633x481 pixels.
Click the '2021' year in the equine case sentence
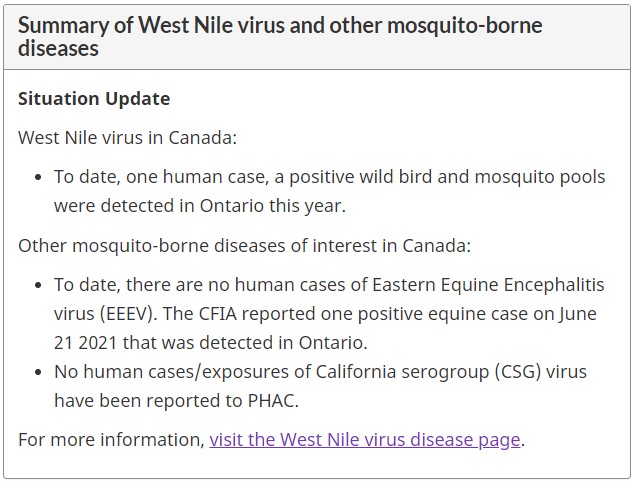98,343
